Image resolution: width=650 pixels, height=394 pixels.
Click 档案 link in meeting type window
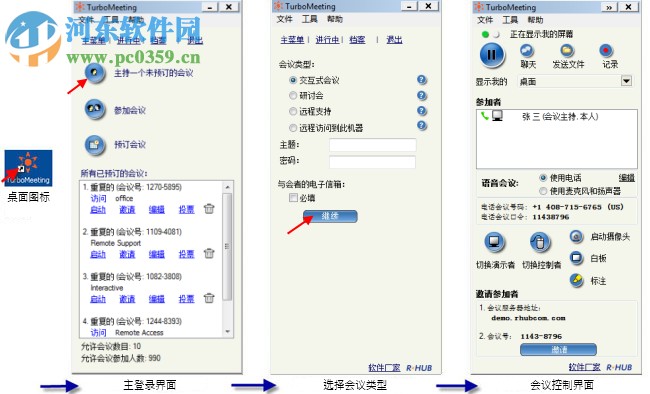tap(357, 39)
